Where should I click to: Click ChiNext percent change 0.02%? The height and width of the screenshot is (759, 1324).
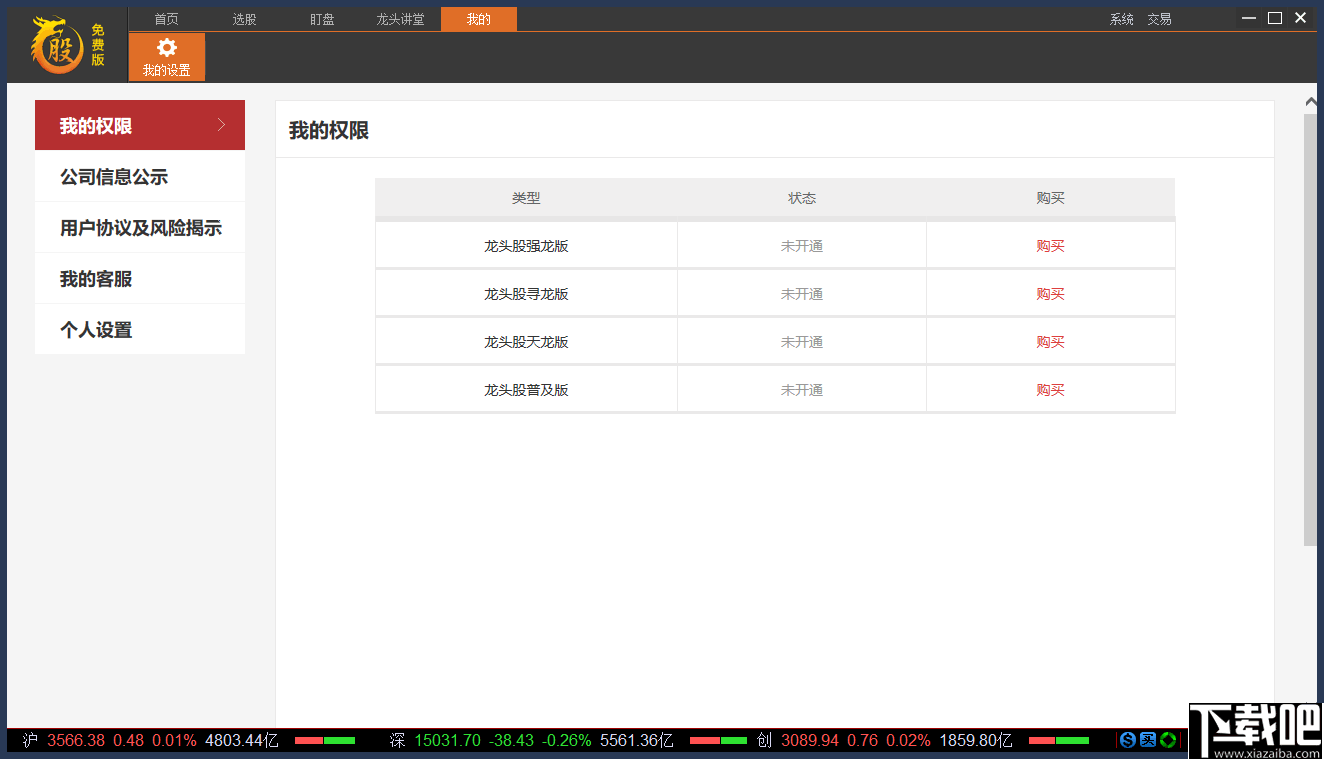tap(909, 741)
